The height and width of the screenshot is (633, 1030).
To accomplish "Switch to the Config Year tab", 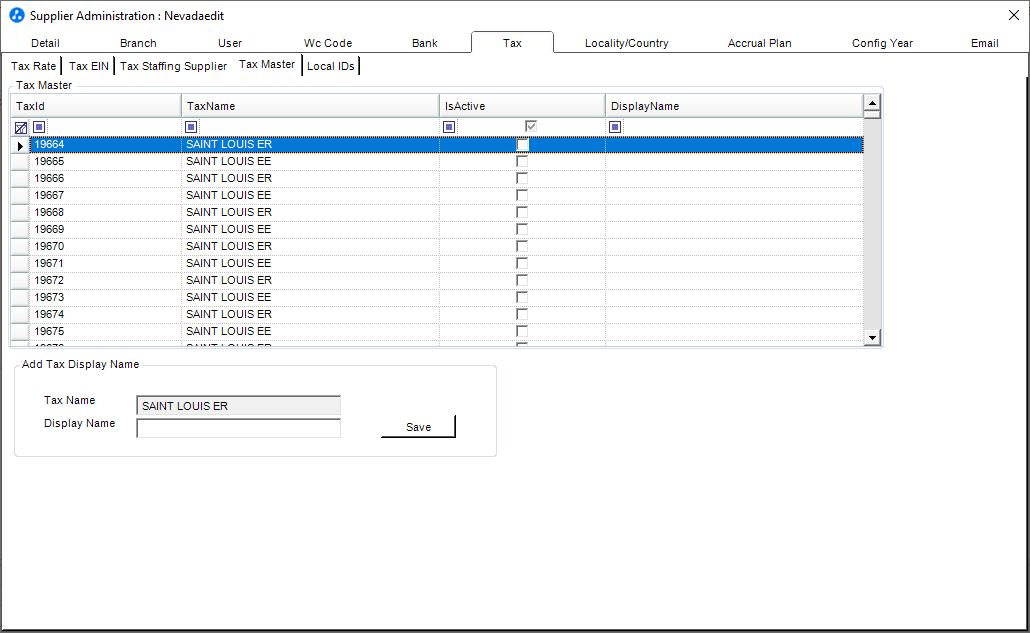I will 882,43.
